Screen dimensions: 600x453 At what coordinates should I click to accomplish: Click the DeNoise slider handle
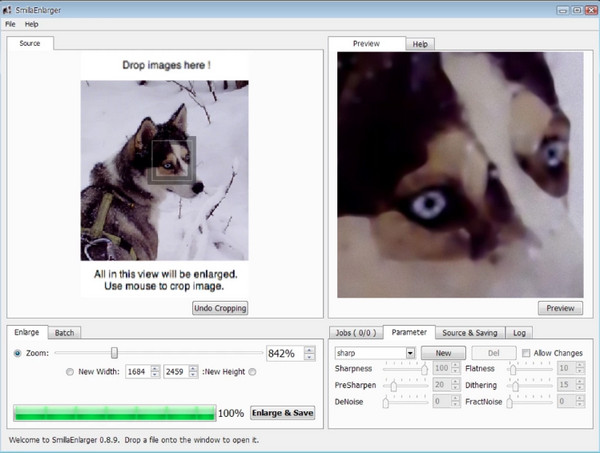386,402
